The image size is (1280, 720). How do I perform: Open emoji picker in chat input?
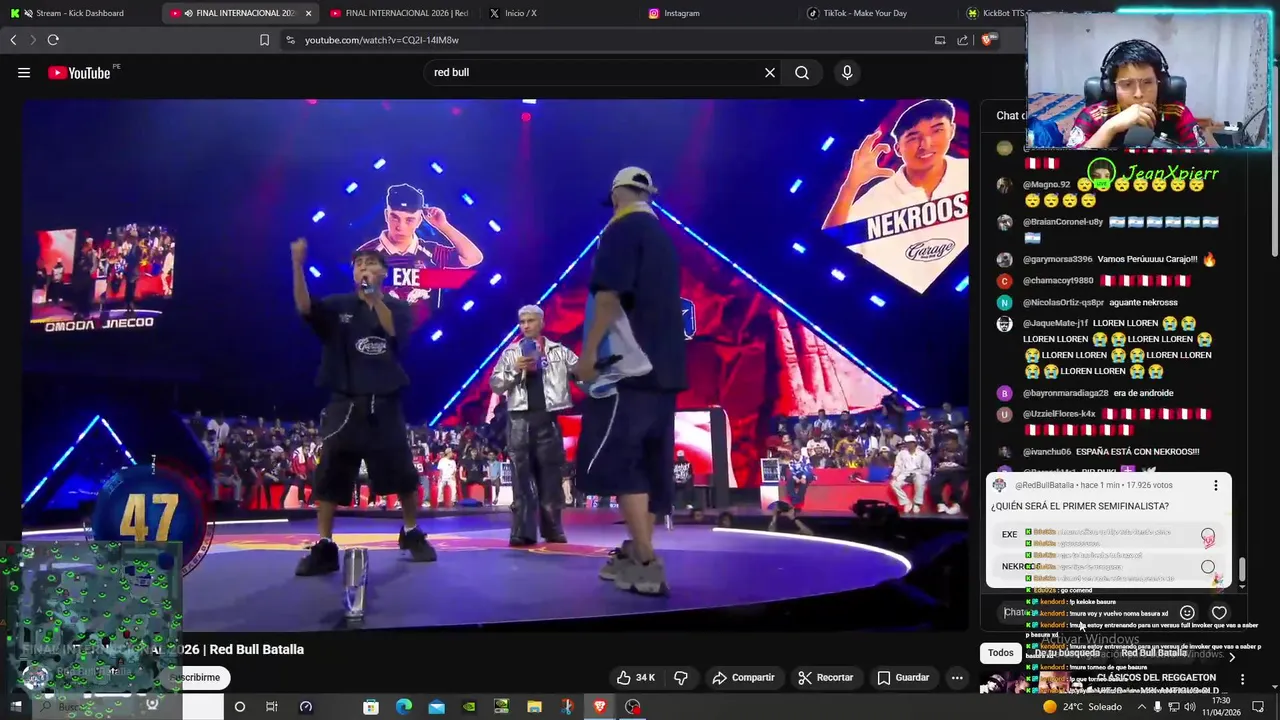click(1187, 612)
